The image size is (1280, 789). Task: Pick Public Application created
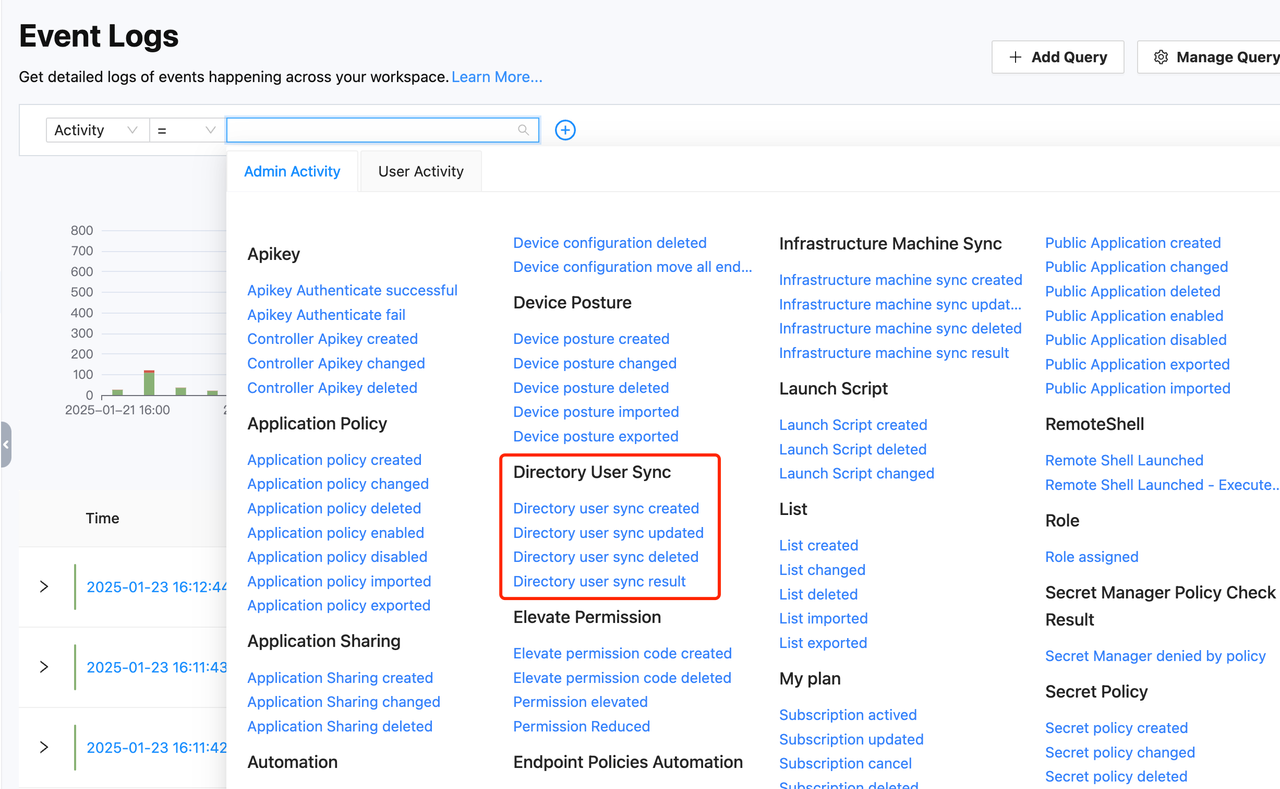click(x=1133, y=243)
